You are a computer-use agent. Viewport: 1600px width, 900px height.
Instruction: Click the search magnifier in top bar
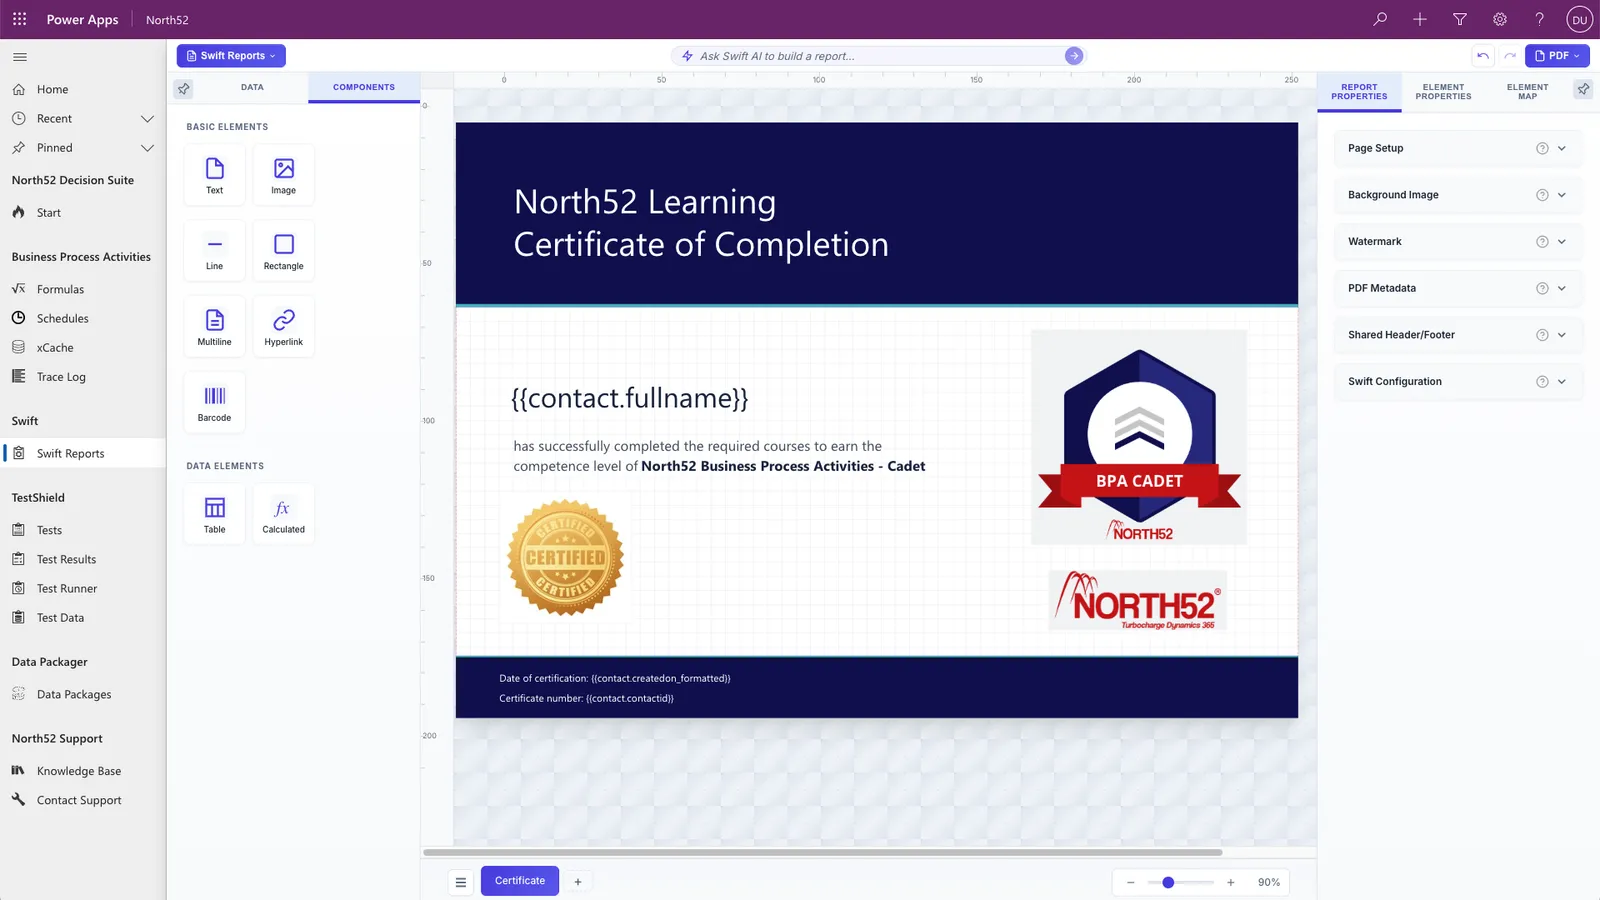tap(1380, 19)
